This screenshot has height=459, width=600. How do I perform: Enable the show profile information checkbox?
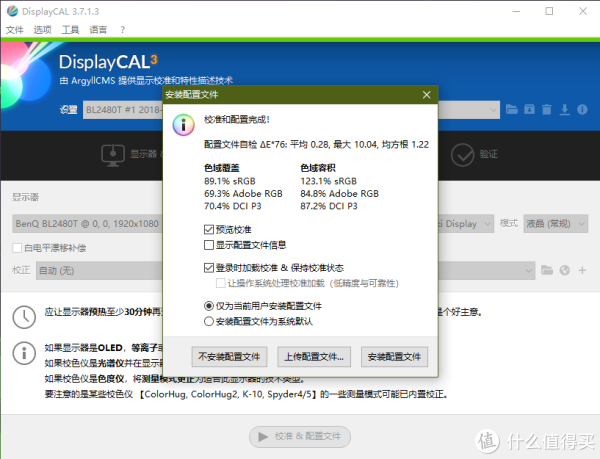click(209, 245)
